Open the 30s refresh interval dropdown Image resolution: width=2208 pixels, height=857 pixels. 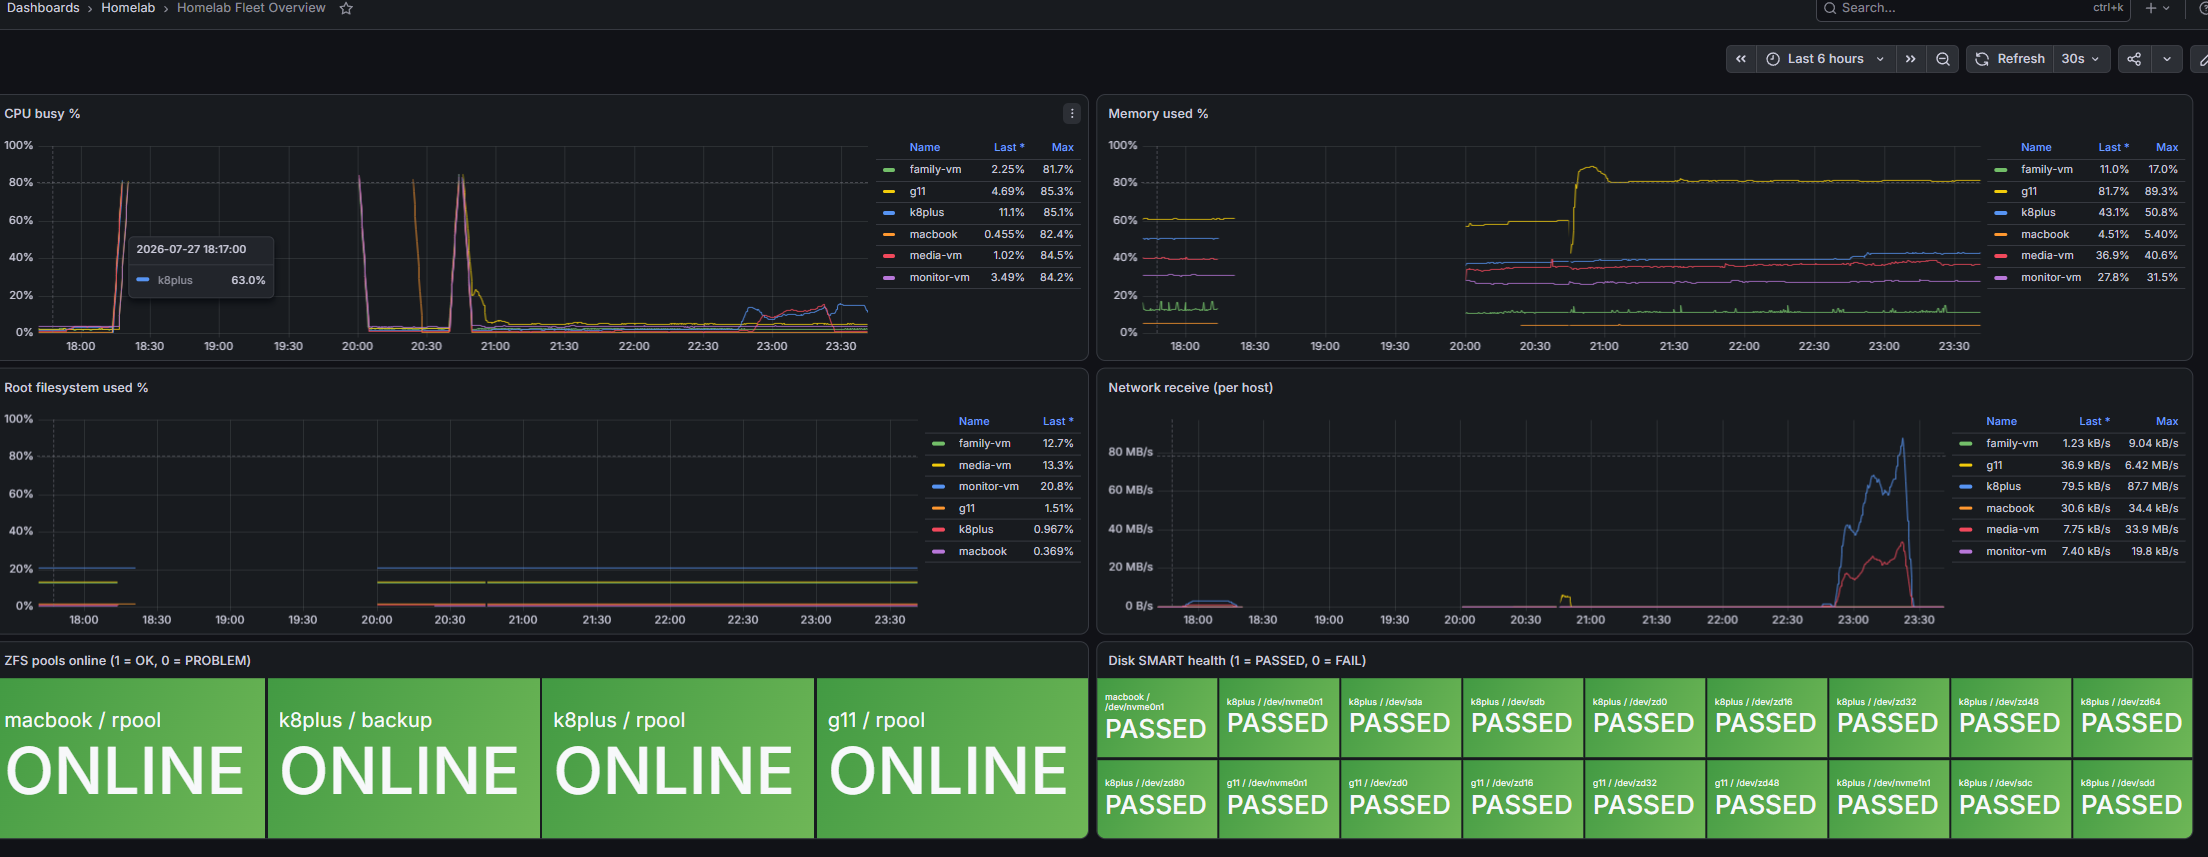click(2081, 59)
